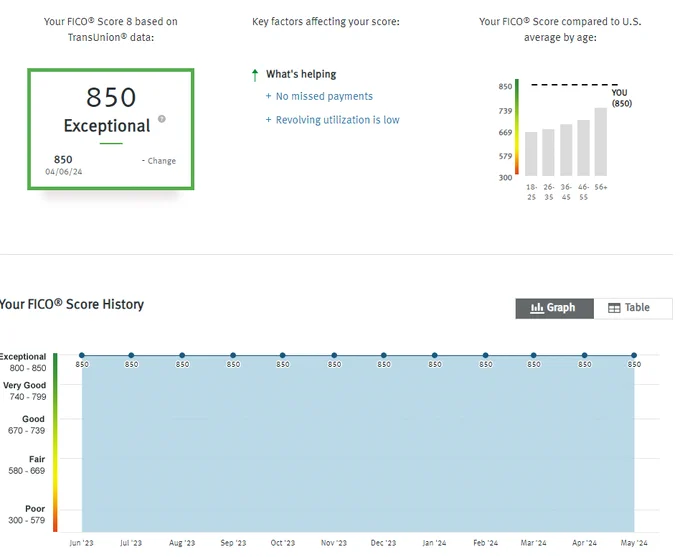Image resolution: width=680 pixels, height=557 pixels.
Task: Select the Dec '23 data point
Action: coord(384,355)
